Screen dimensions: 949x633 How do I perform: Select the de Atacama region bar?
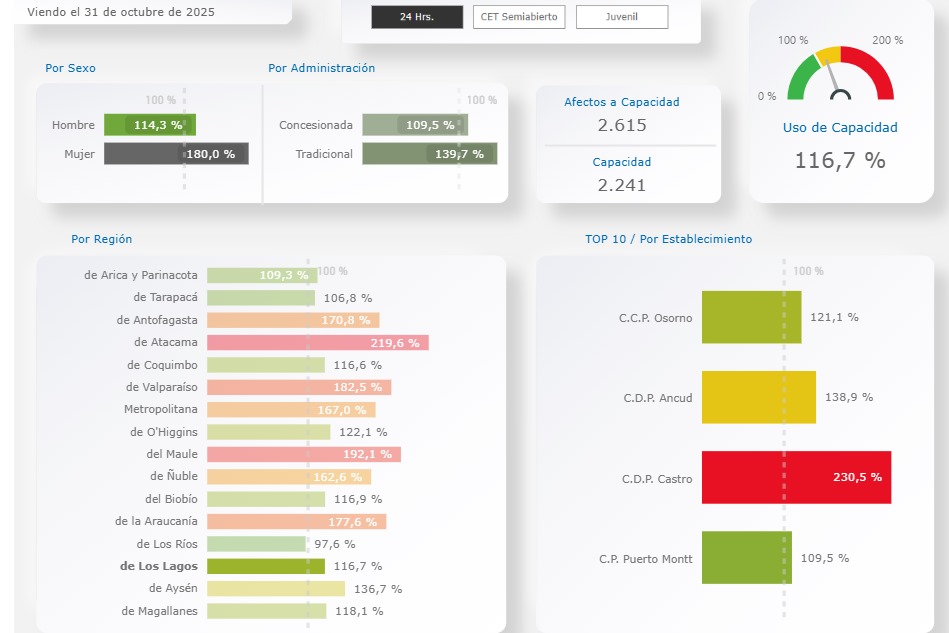pos(317,342)
